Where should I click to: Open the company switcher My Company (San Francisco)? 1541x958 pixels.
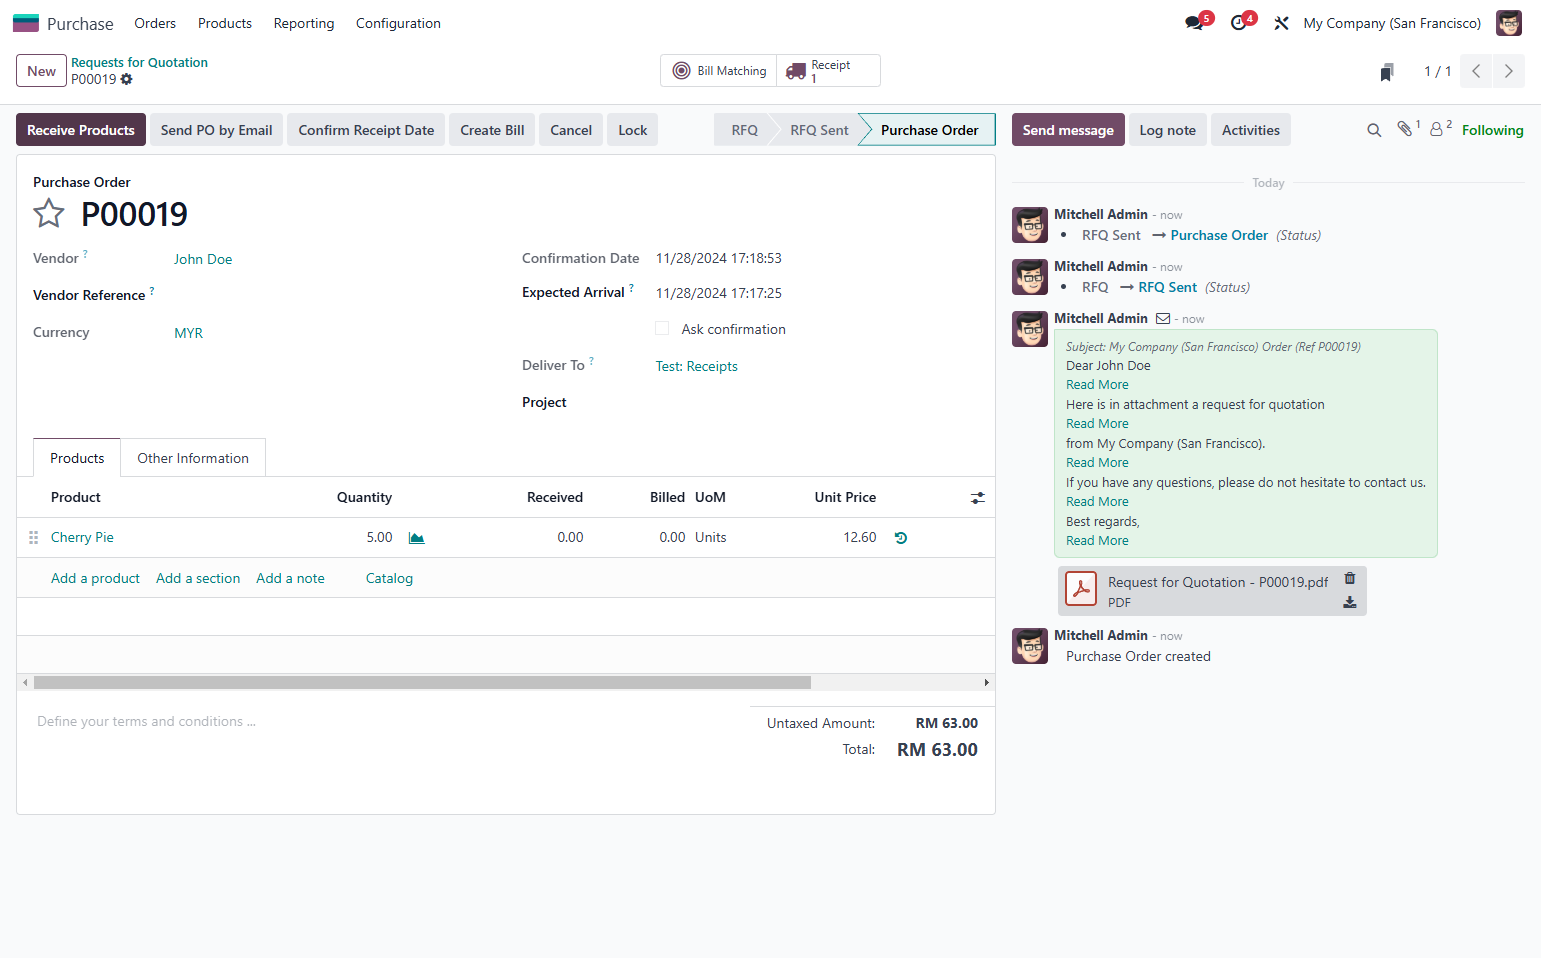[x=1392, y=23]
